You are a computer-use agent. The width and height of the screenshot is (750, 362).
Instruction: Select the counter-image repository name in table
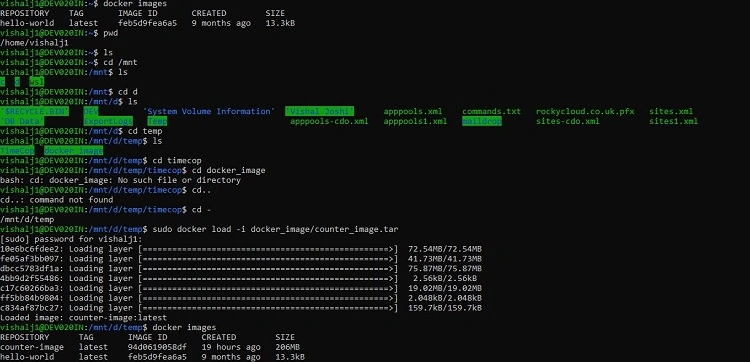coord(32,347)
